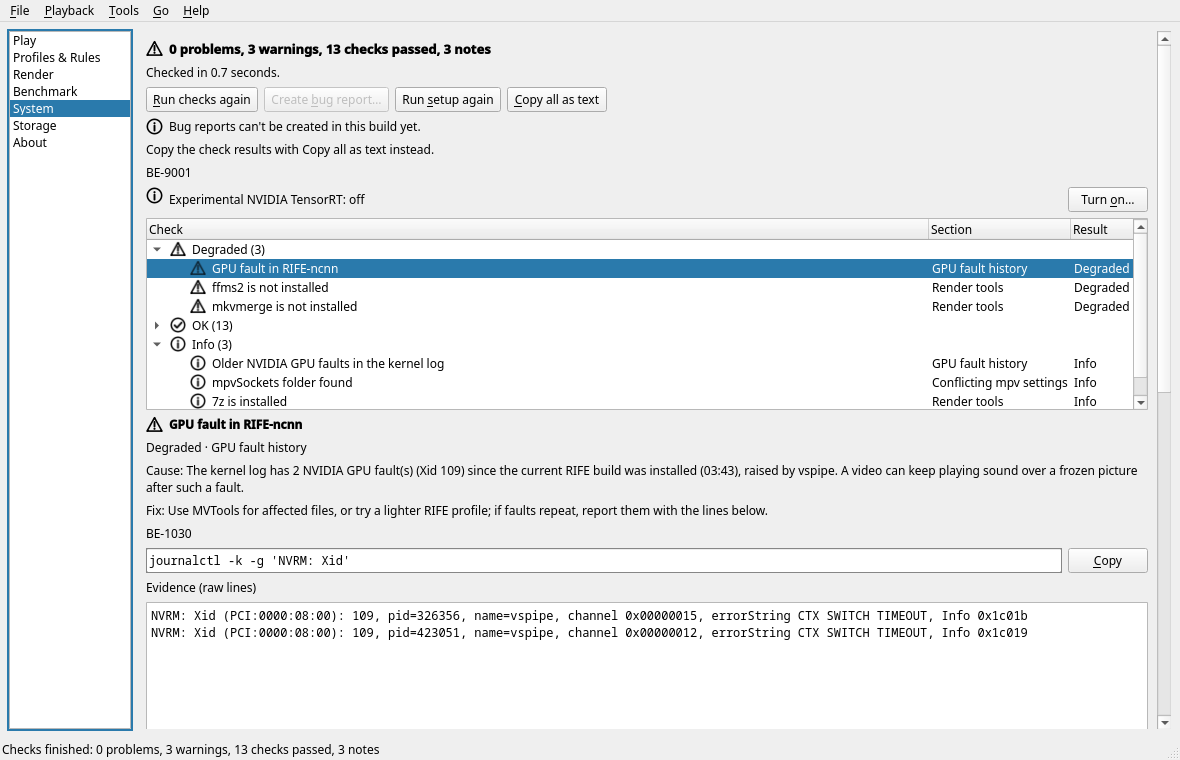This screenshot has width=1180, height=760.
Task: Click the 'BE-1030' code text
Action: coord(169,534)
